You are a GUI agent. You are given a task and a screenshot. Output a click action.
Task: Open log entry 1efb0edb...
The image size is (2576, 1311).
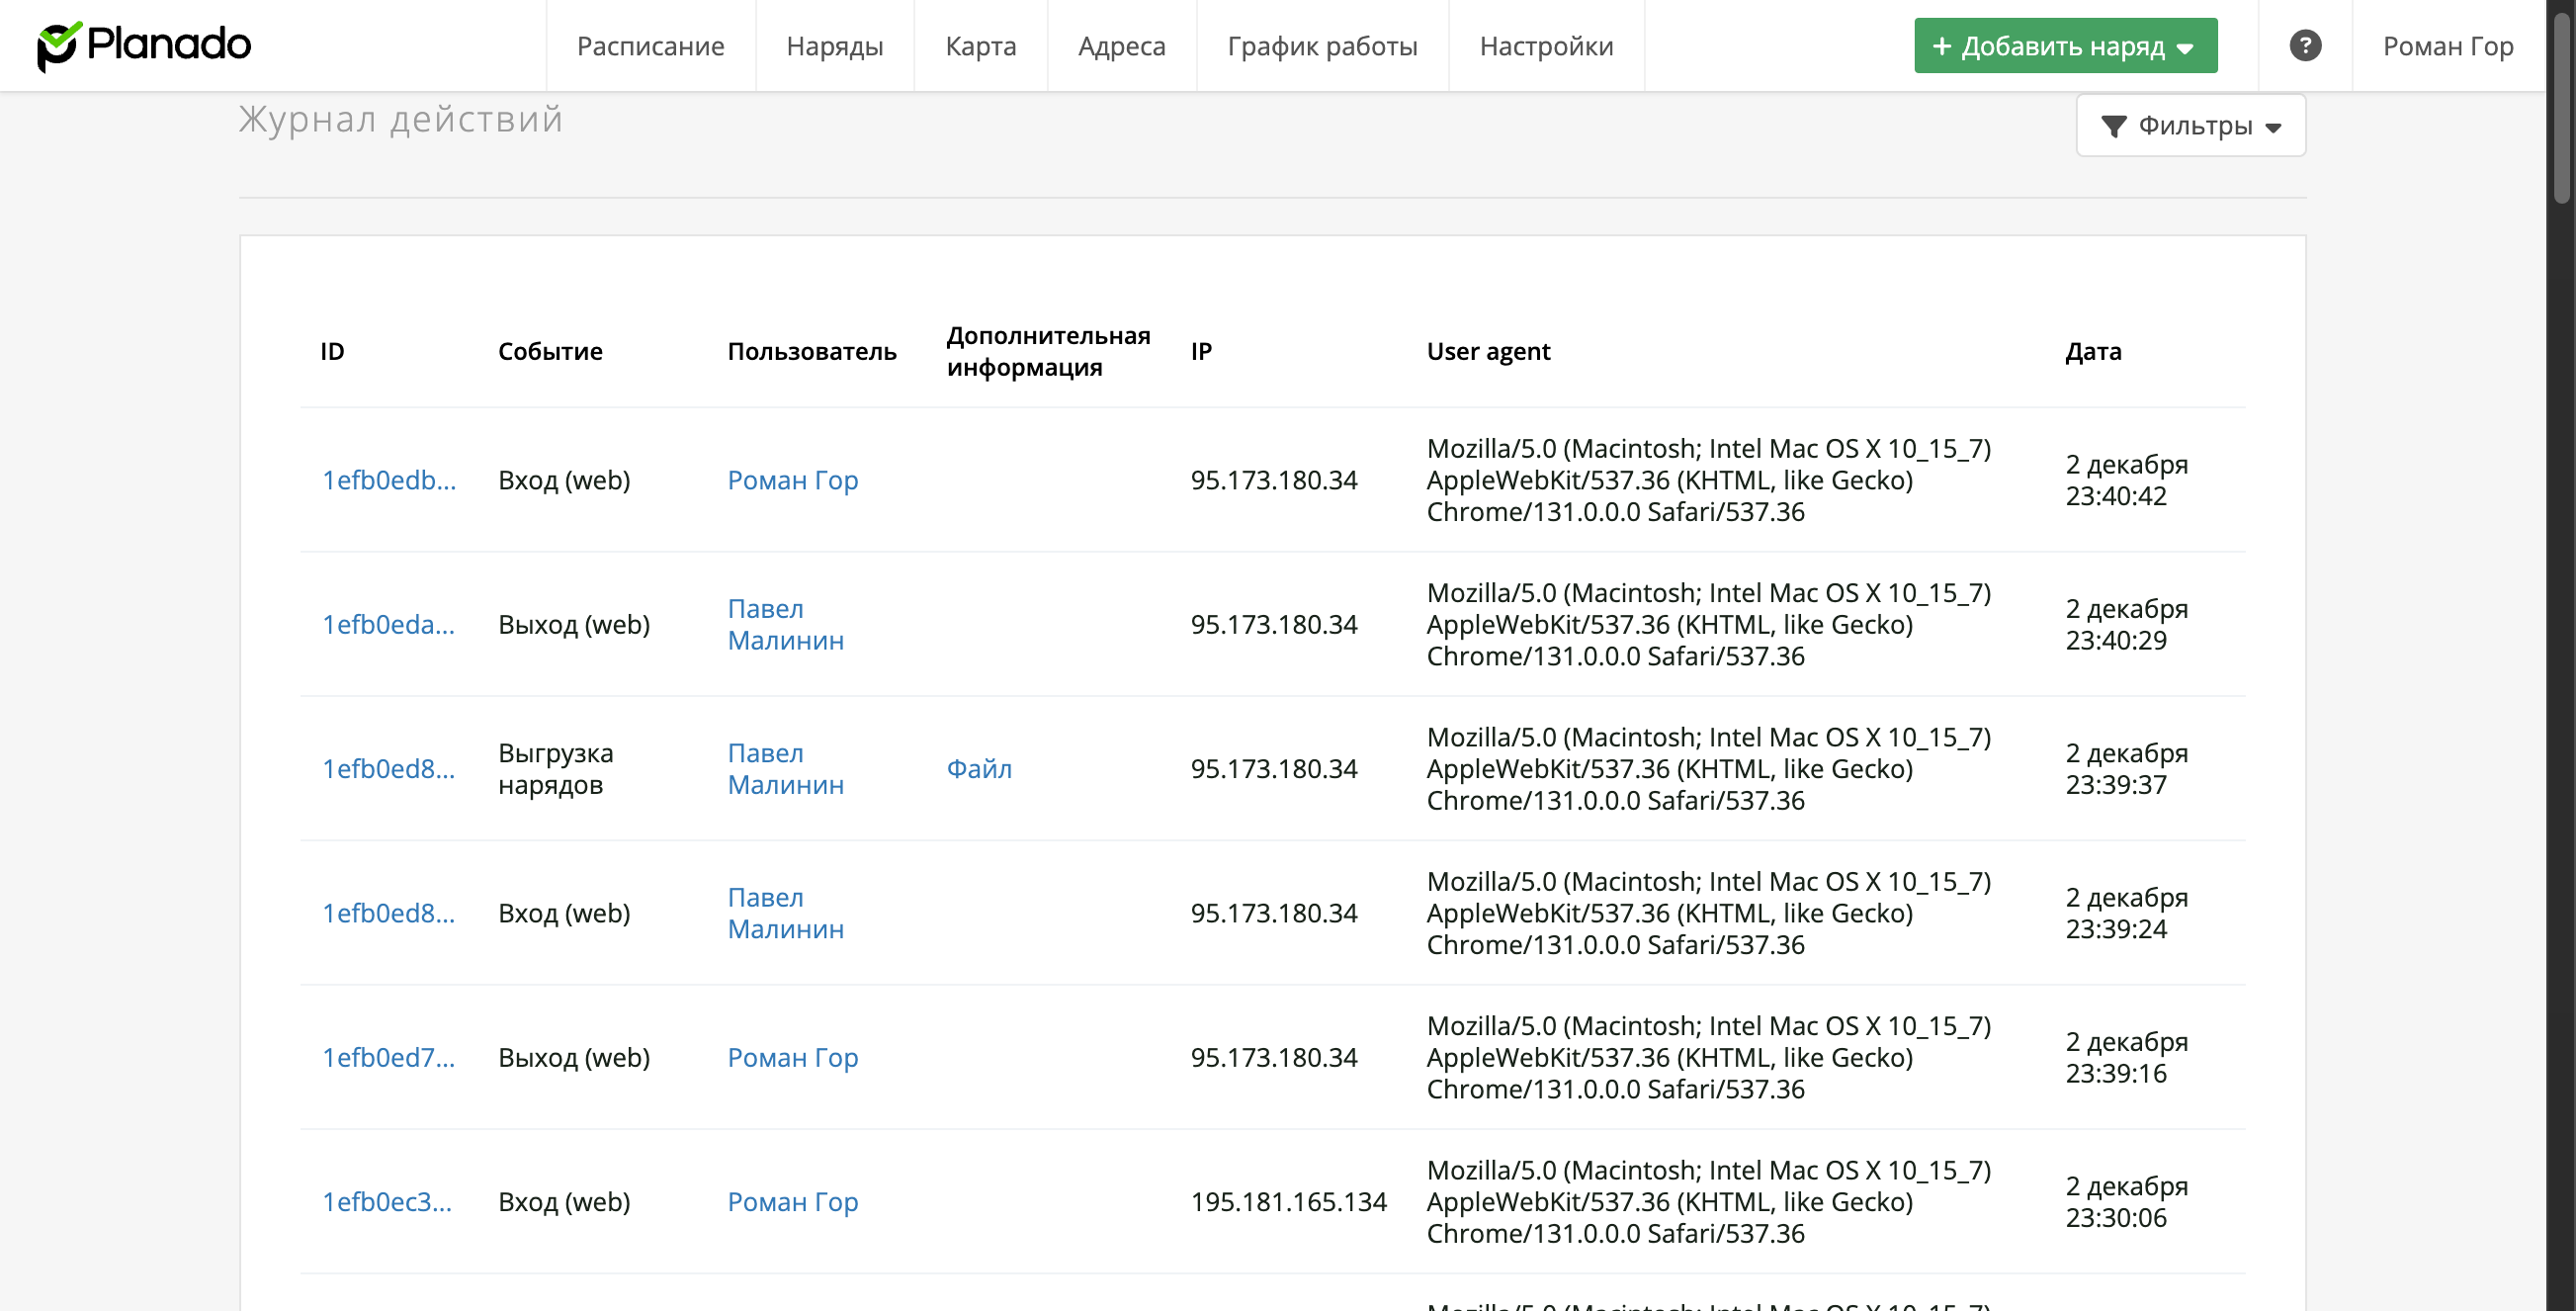click(x=388, y=480)
